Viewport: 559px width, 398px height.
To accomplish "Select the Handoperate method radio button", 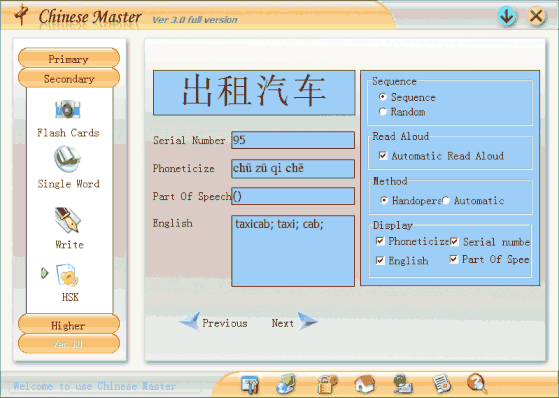I will coord(384,200).
